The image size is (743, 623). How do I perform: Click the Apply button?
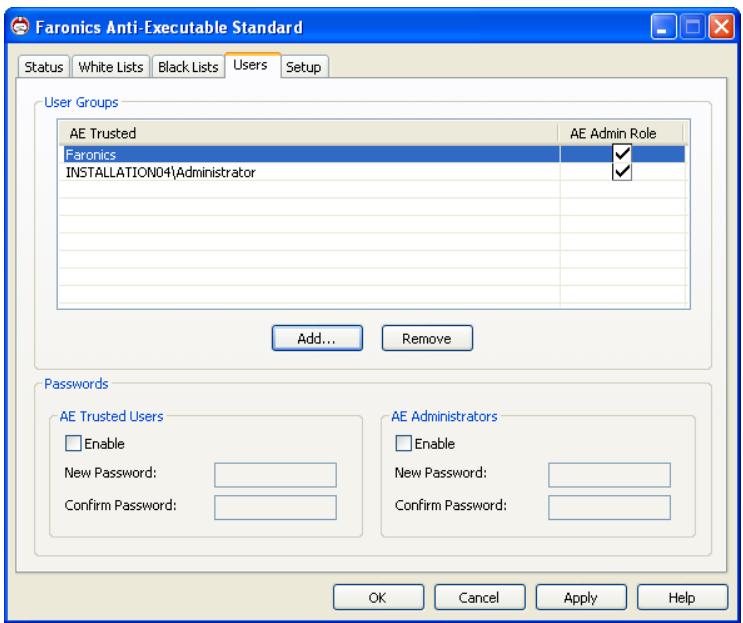[x=581, y=597]
